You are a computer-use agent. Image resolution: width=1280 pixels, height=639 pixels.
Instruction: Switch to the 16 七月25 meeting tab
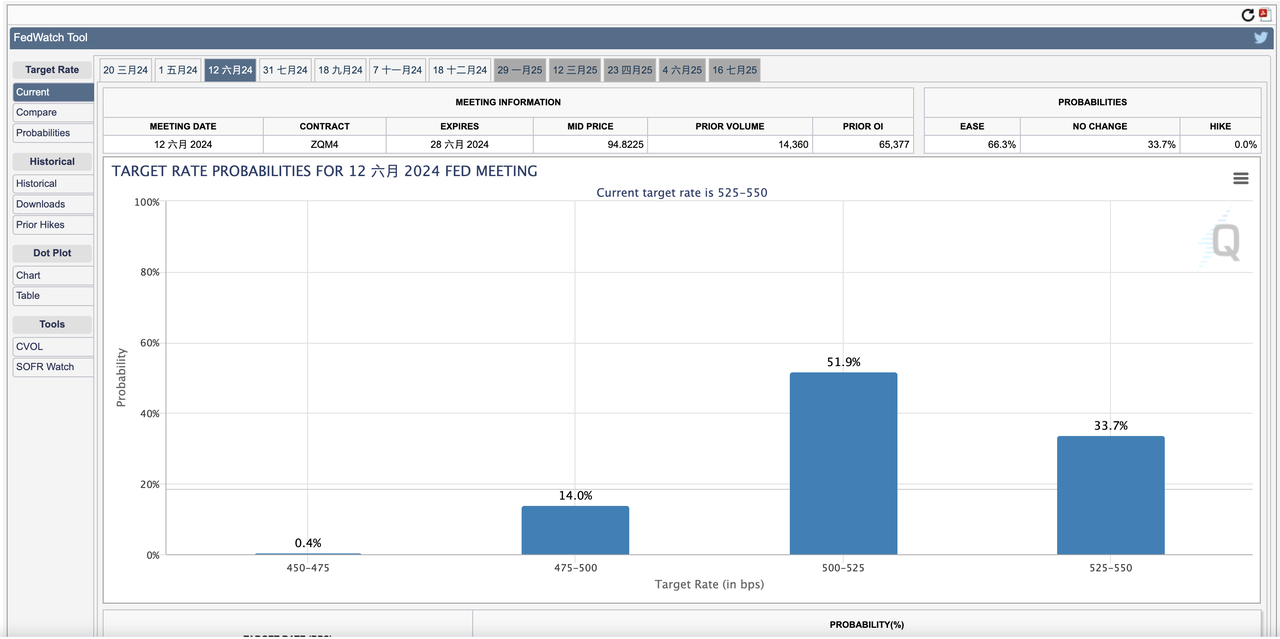coord(735,70)
